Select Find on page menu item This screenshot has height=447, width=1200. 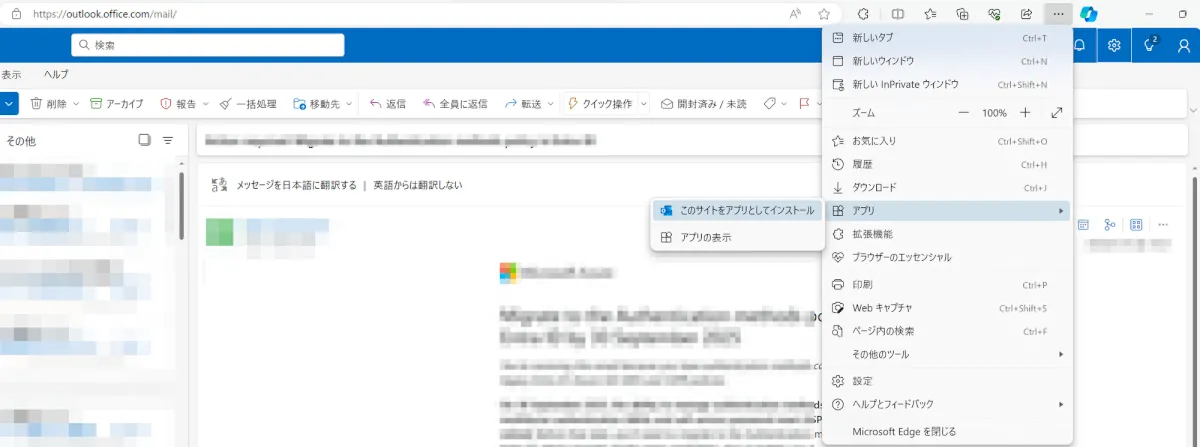(x=946, y=331)
